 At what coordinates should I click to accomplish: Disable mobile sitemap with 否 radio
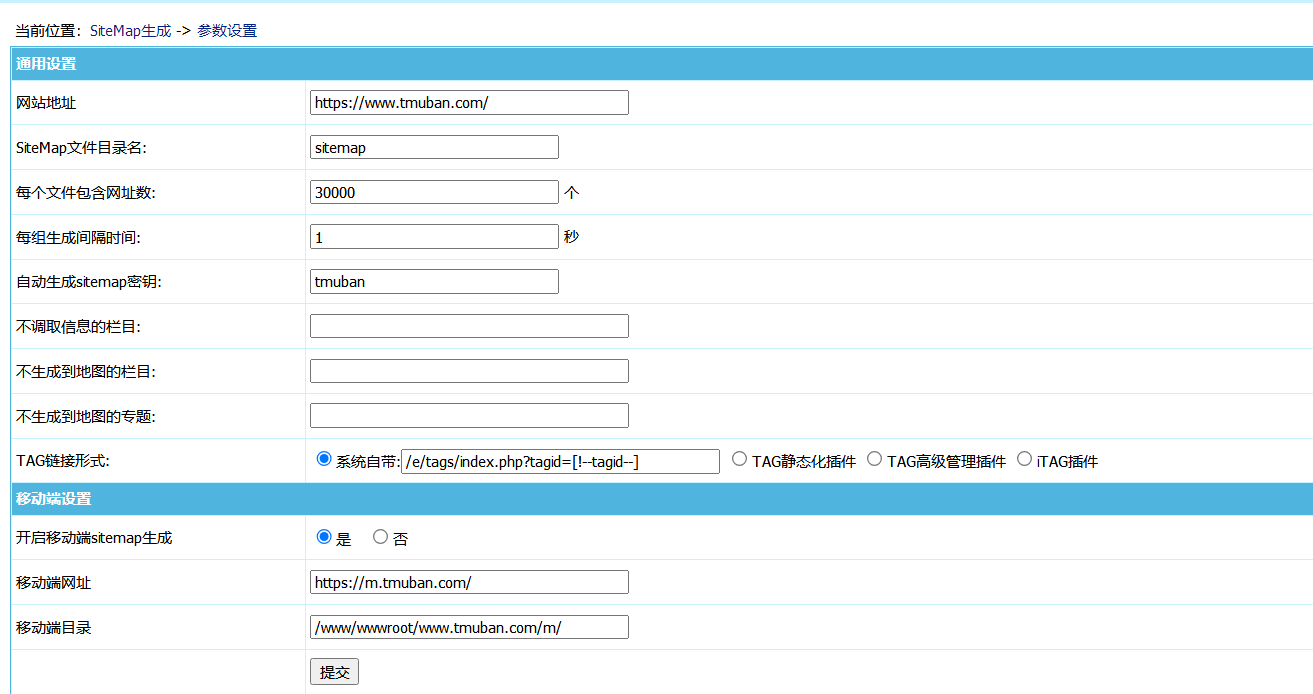[x=380, y=537]
